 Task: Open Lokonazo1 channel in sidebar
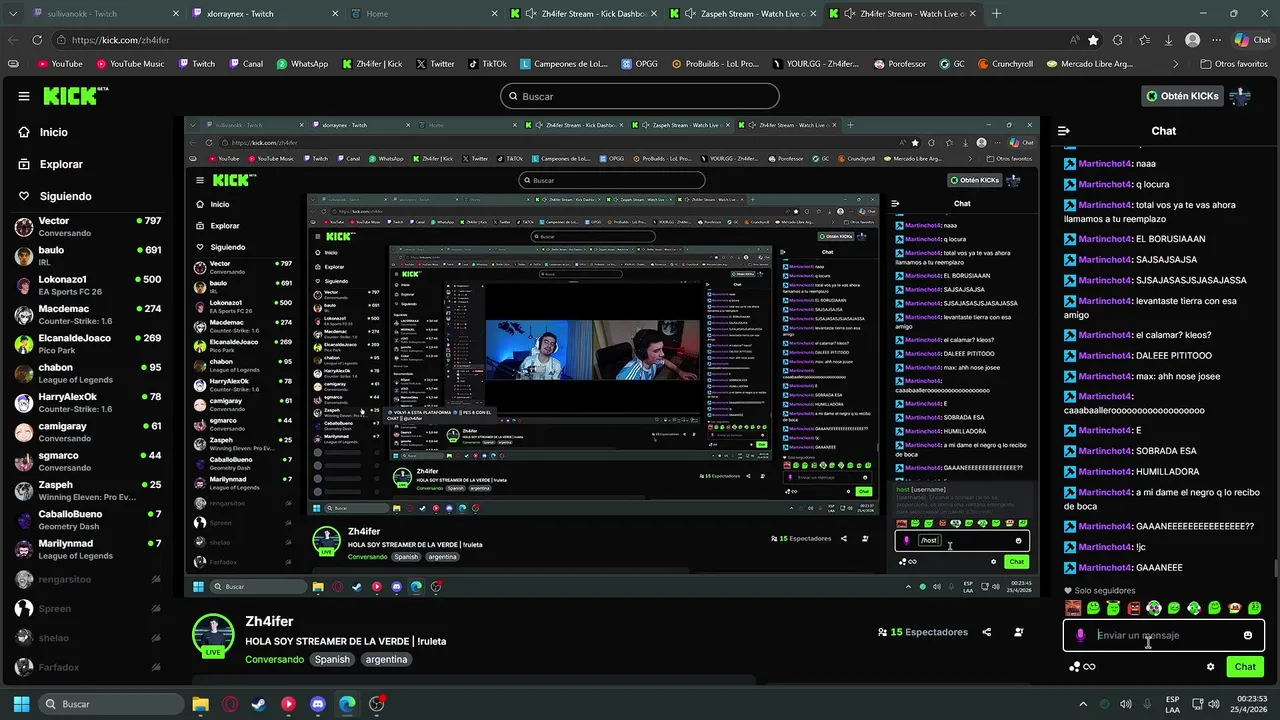click(88, 285)
